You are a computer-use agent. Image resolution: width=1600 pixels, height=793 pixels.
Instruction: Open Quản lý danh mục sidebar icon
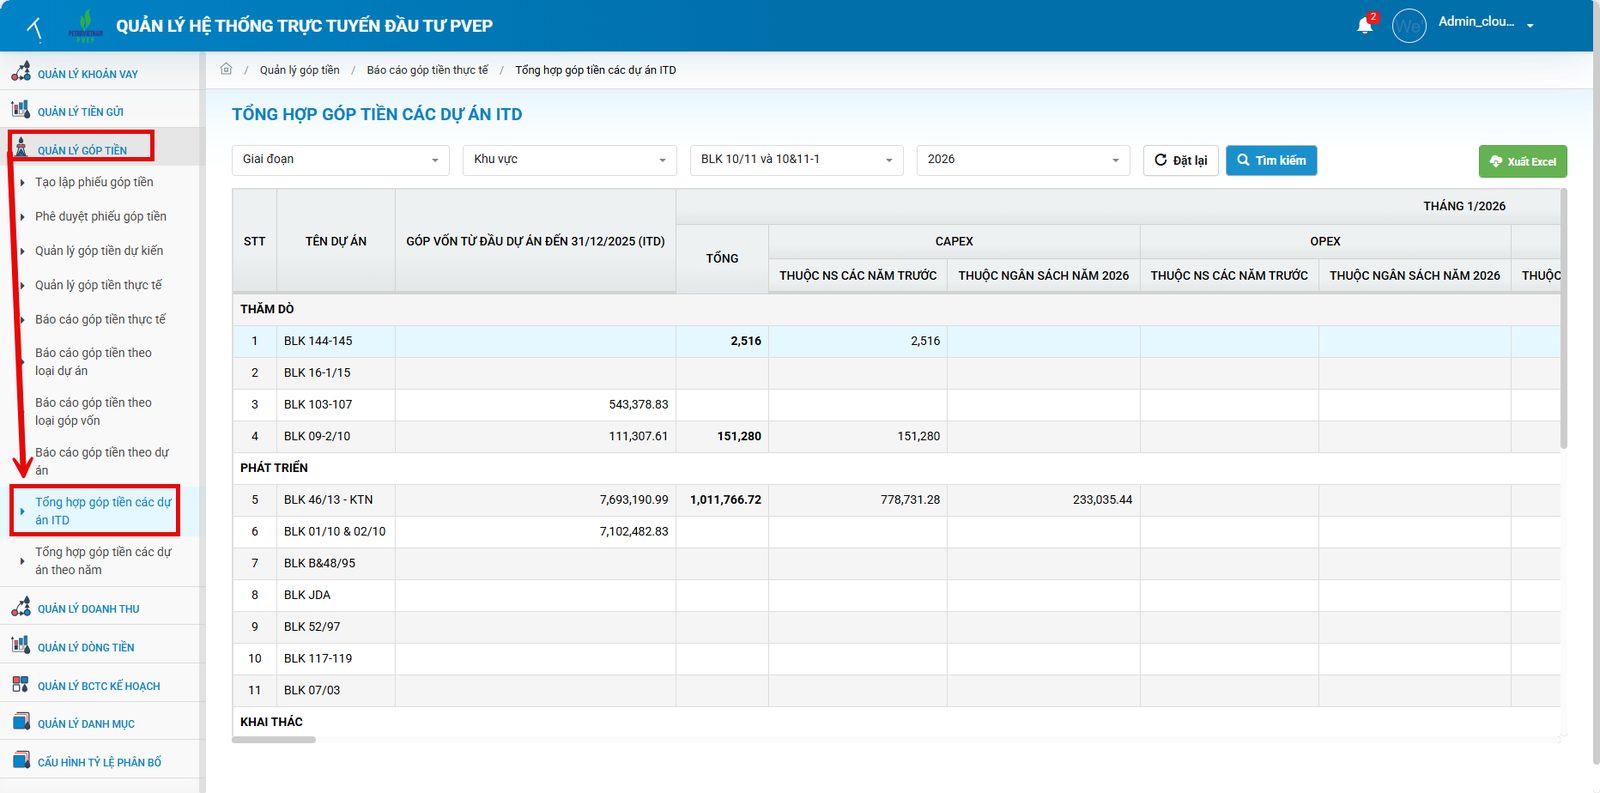click(21, 722)
